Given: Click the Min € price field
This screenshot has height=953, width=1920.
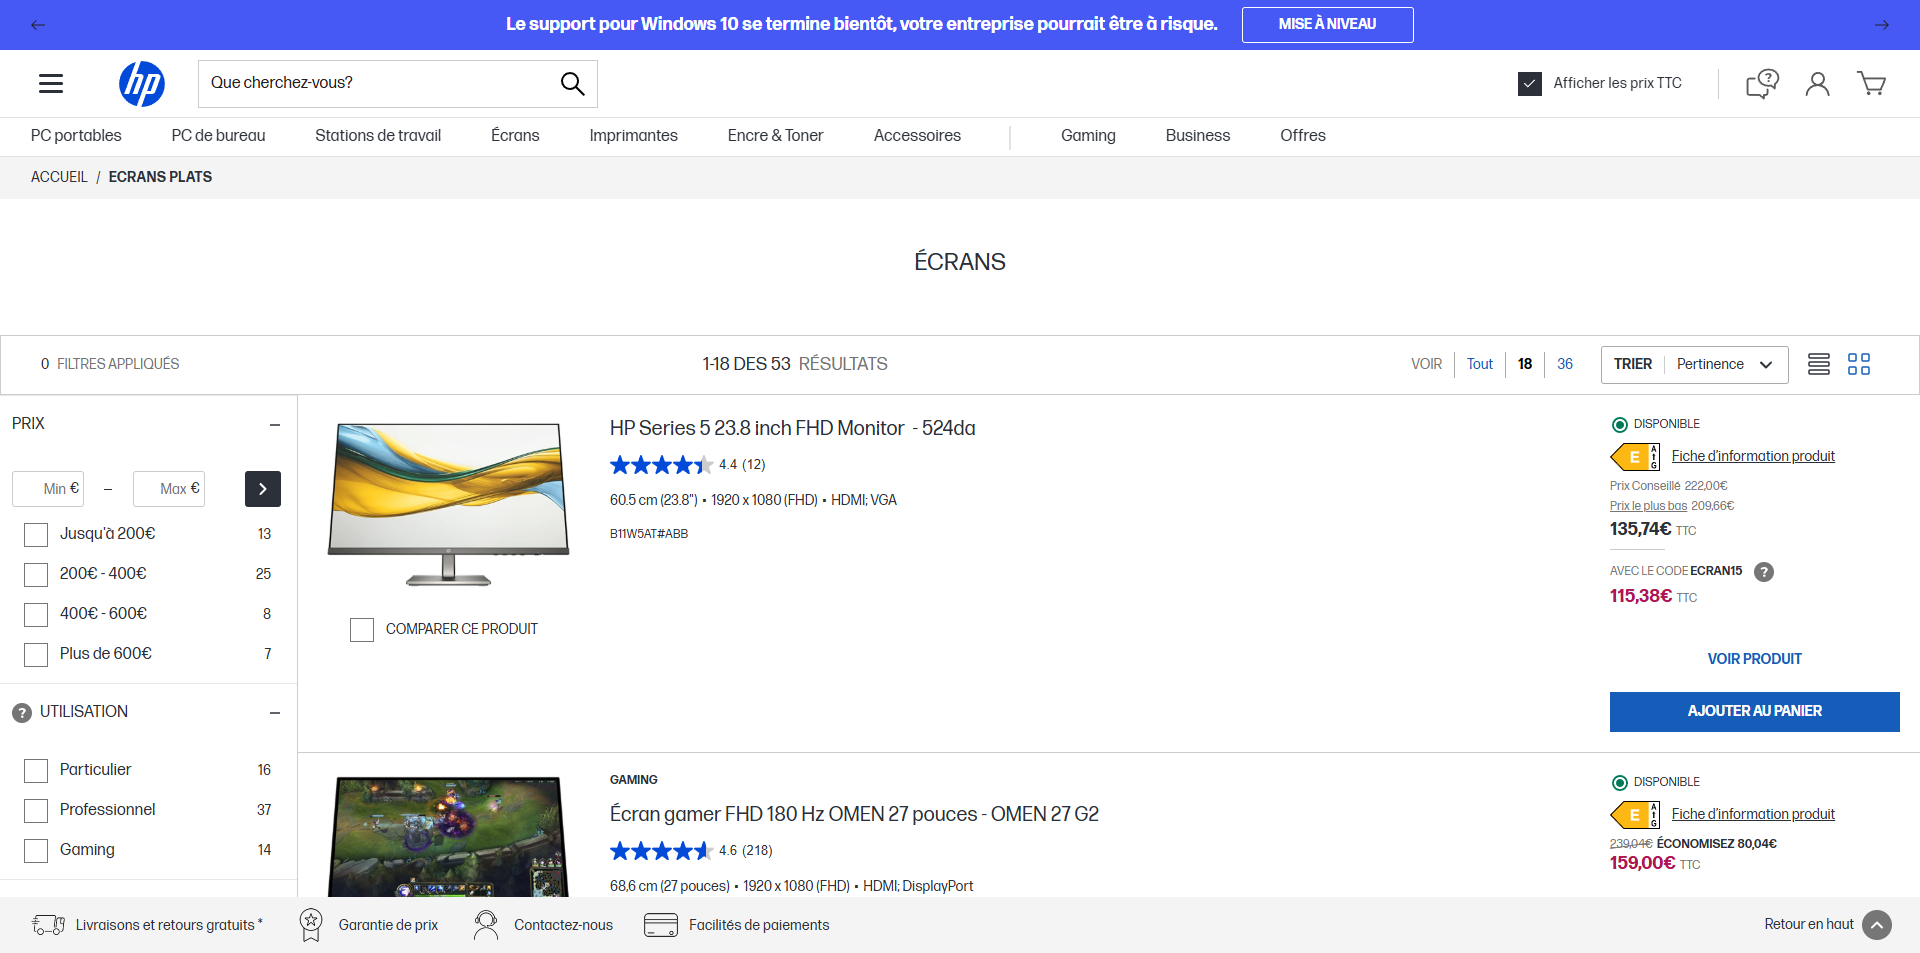Looking at the screenshot, I should pos(48,489).
